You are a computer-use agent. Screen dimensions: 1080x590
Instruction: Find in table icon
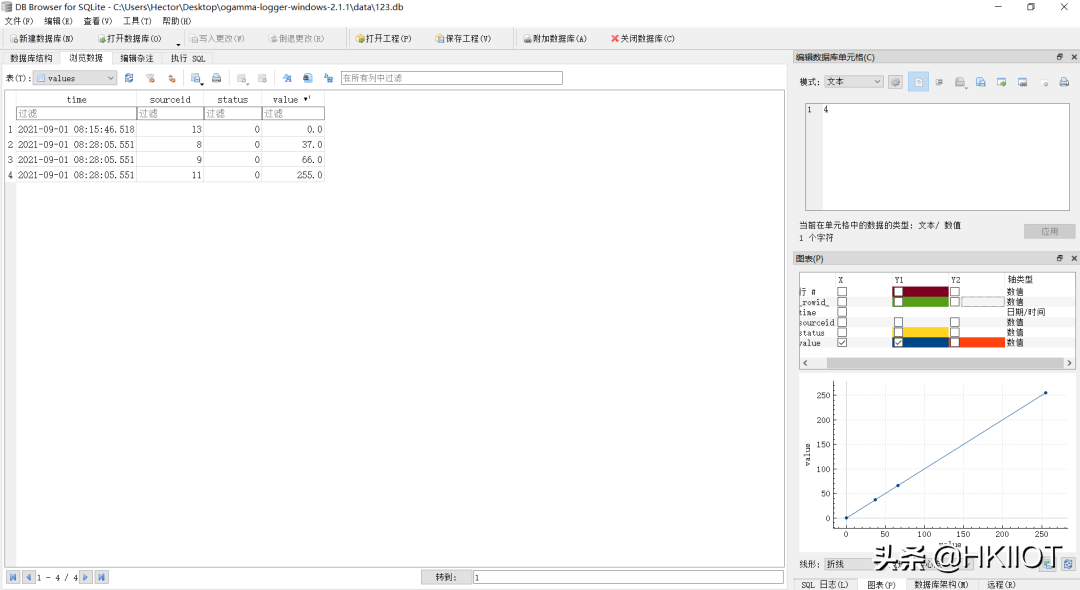pos(308,78)
